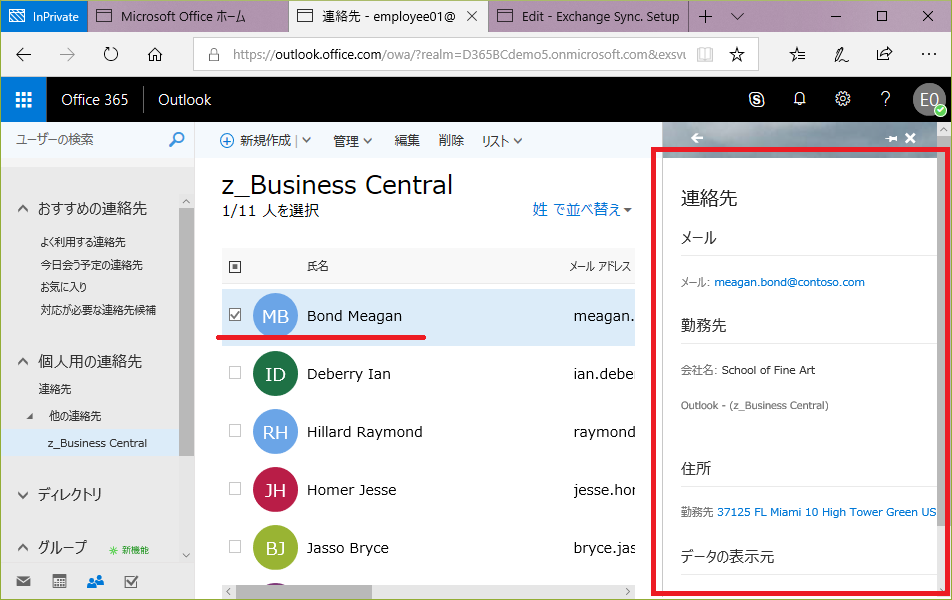952x600 pixels.
Task: Close the contact details pane
Action: click(910, 138)
